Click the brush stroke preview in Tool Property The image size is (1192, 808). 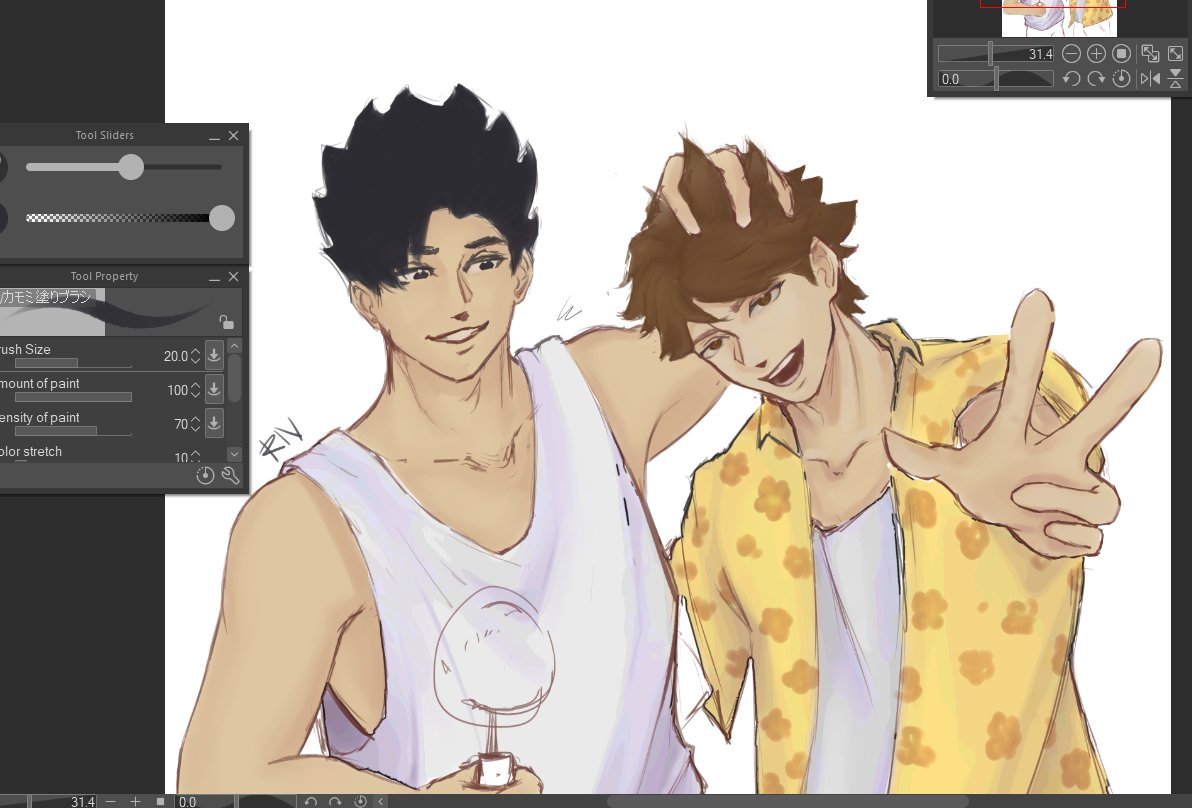coord(121,312)
